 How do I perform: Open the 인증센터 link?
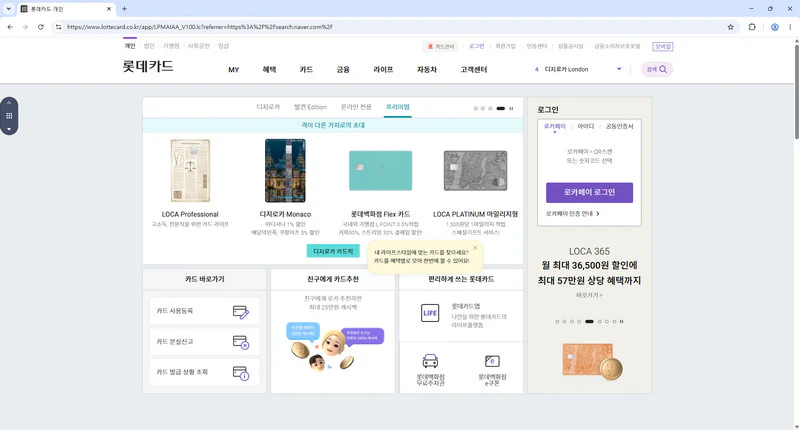point(536,46)
